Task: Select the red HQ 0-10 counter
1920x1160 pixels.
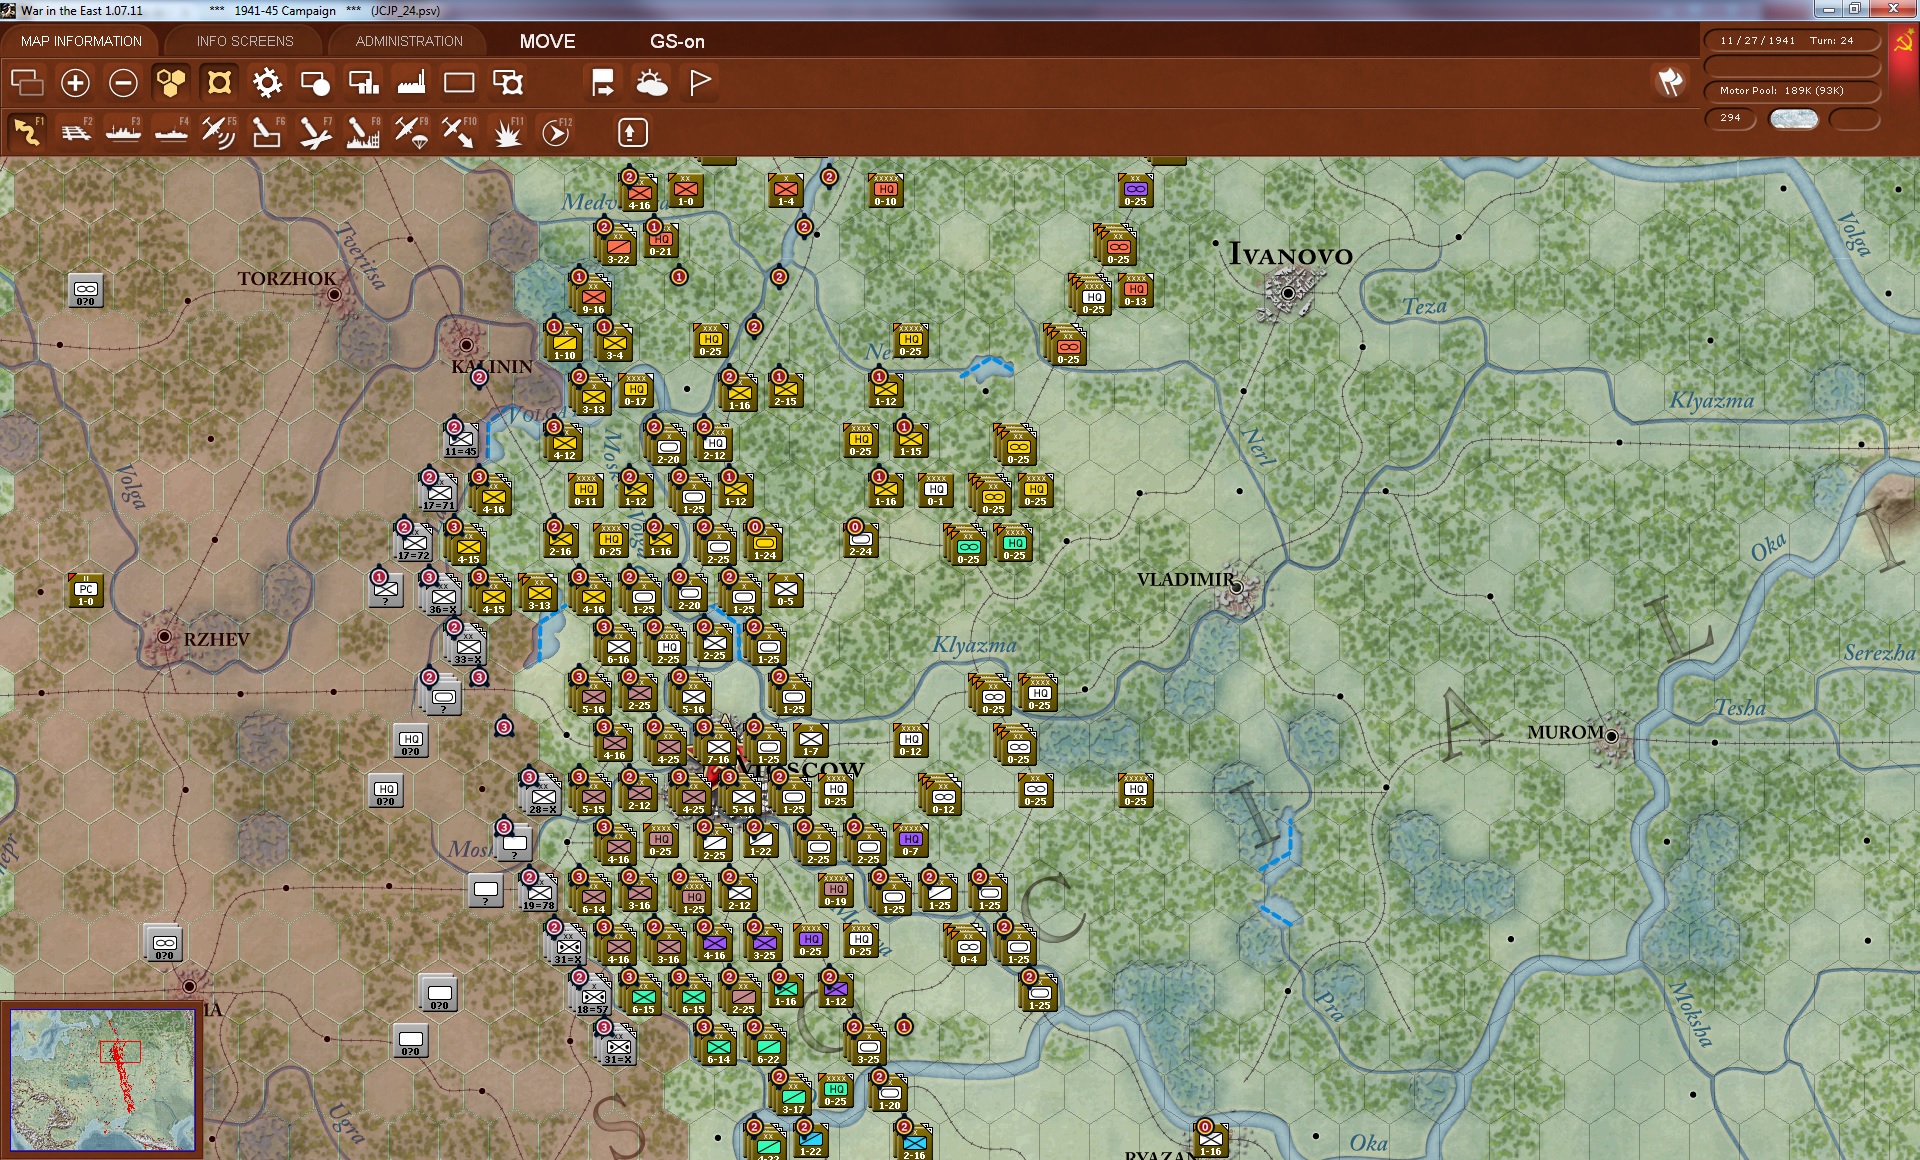Action: [886, 190]
